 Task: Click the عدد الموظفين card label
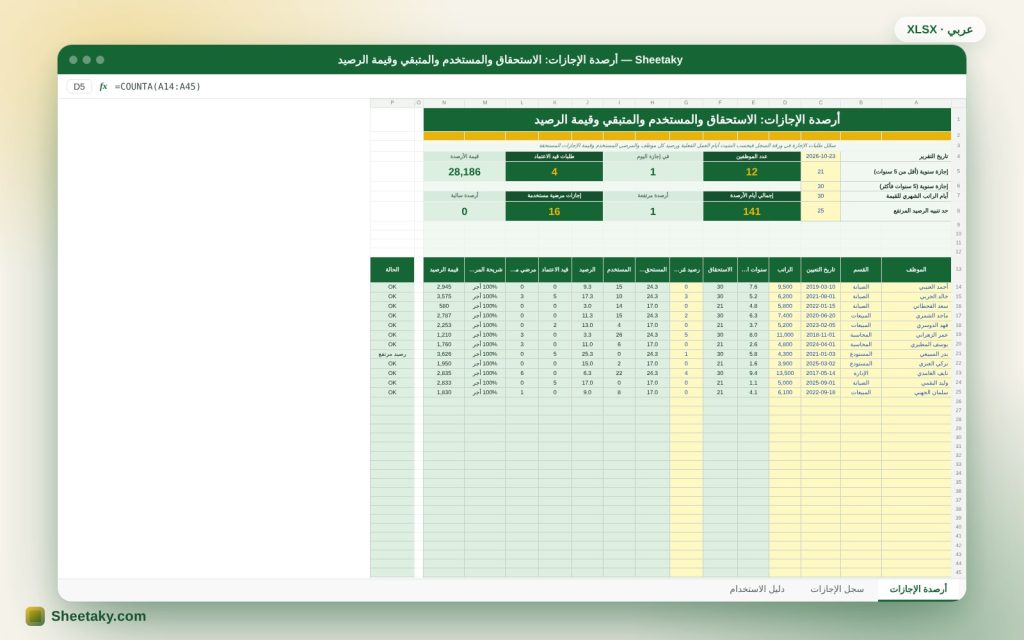(752, 157)
